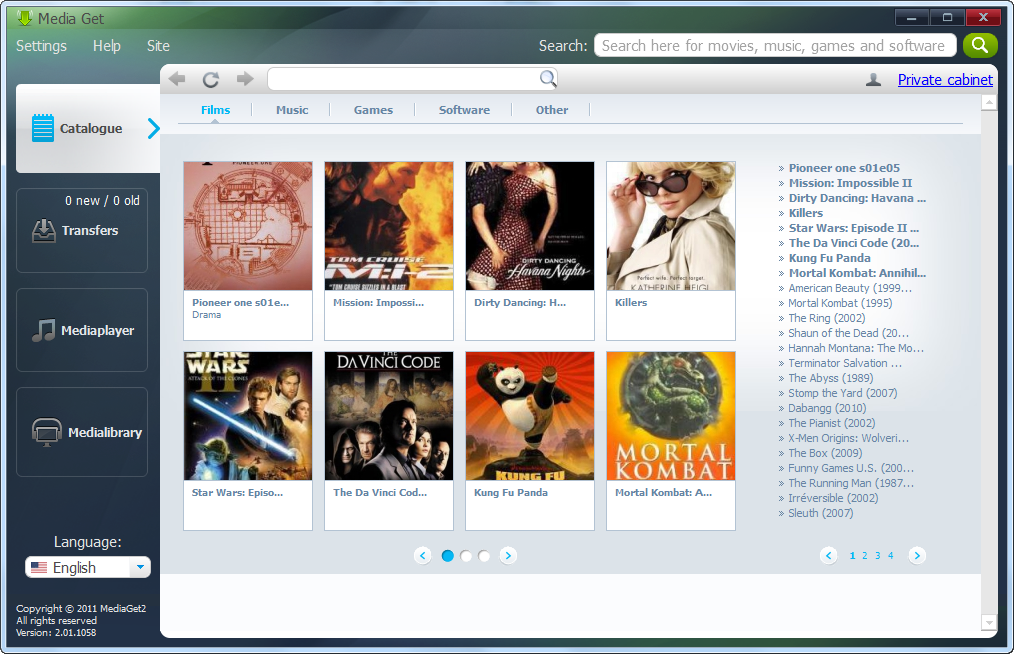This screenshot has width=1014, height=654.
Task: Open Star Wars Episode II poster
Action: [248, 416]
